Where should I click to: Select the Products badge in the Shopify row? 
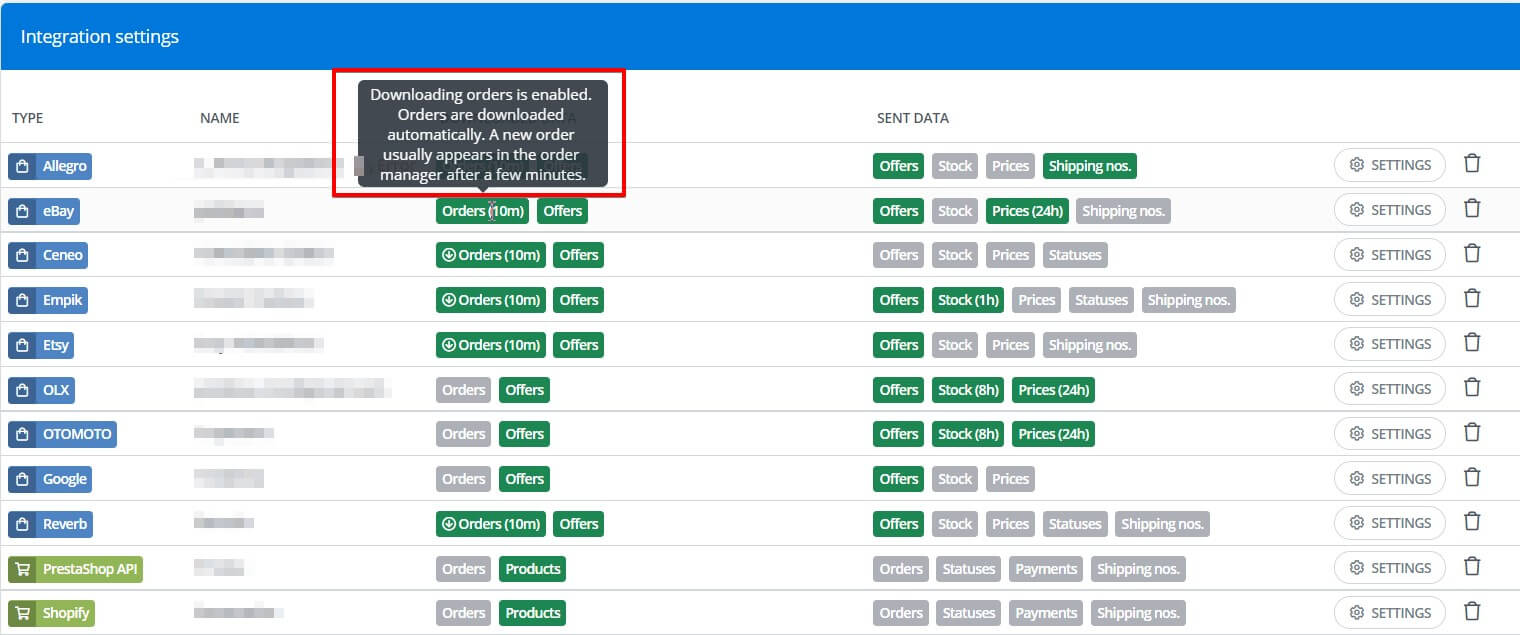click(x=533, y=613)
